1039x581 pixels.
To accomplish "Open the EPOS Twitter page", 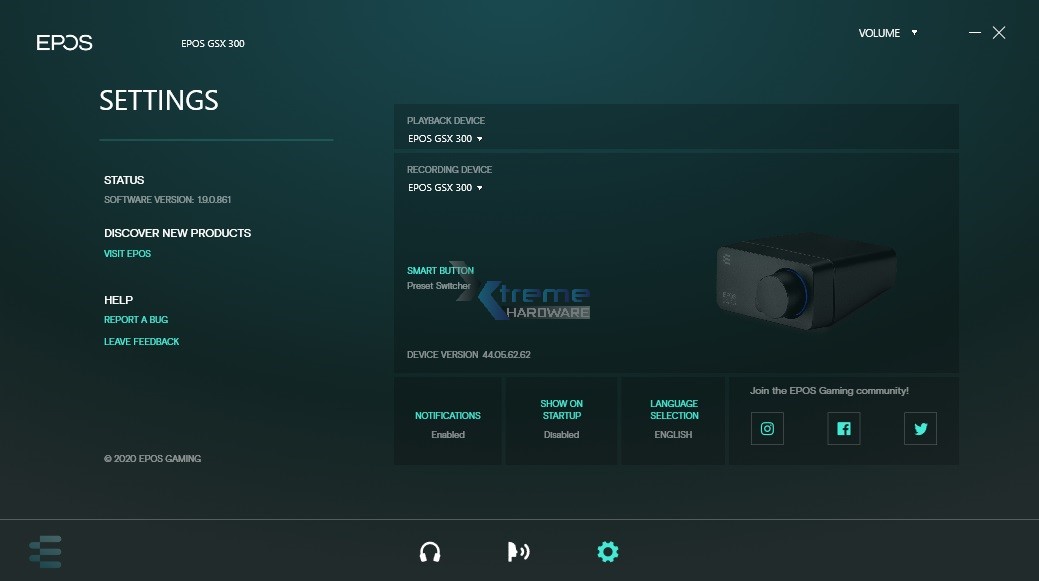I will click(x=920, y=428).
